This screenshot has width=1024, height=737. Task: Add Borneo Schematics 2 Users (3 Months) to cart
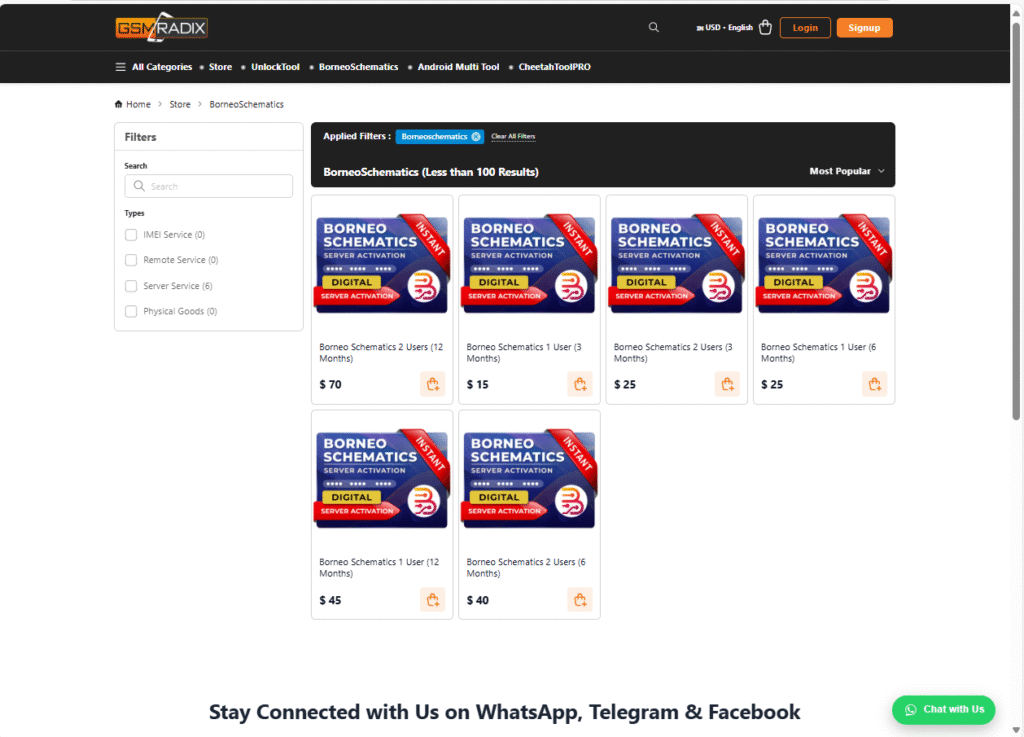pyautogui.click(x=727, y=384)
